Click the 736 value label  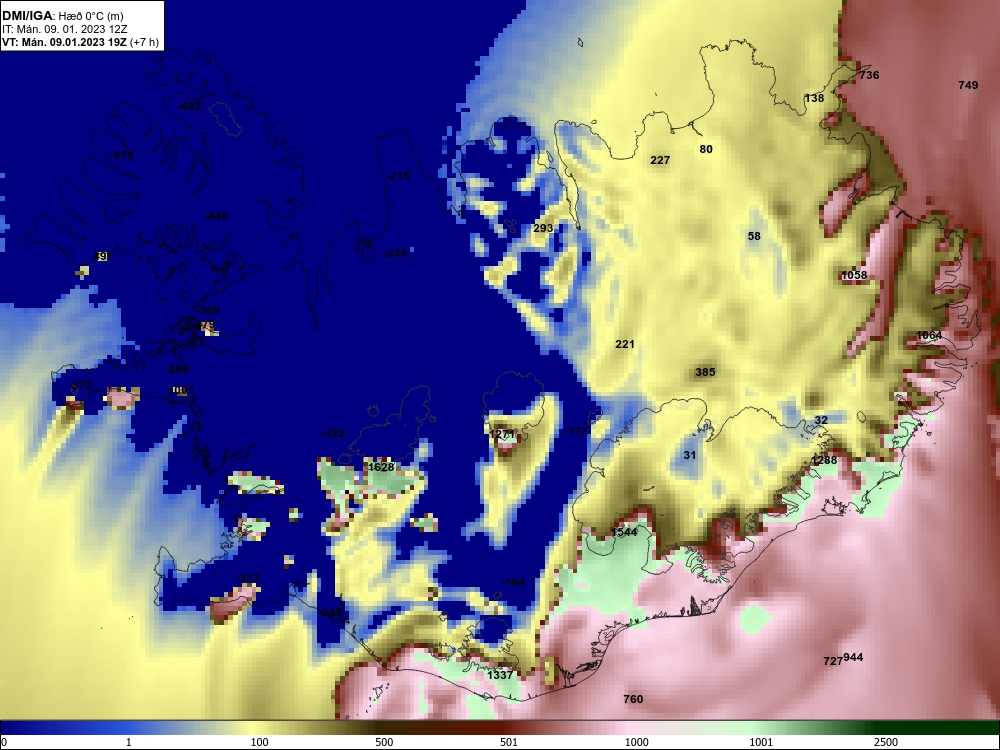click(x=869, y=75)
